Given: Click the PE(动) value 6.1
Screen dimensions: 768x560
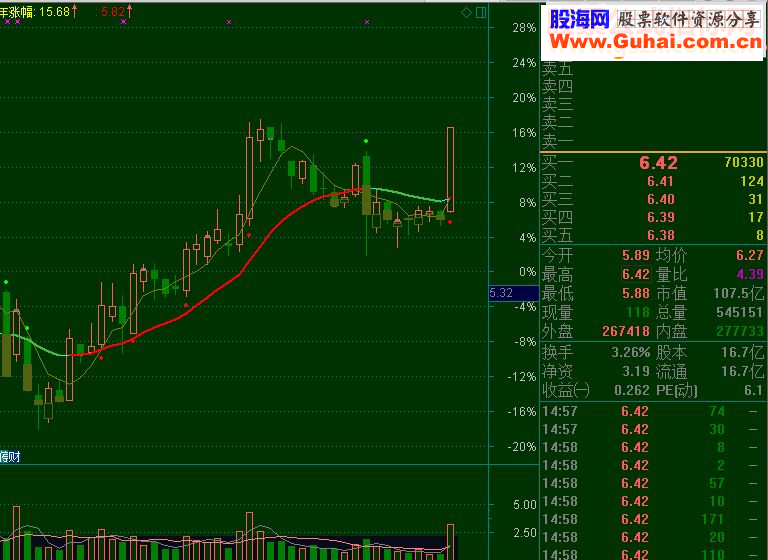Looking at the screenshot, I should point(754,390).
